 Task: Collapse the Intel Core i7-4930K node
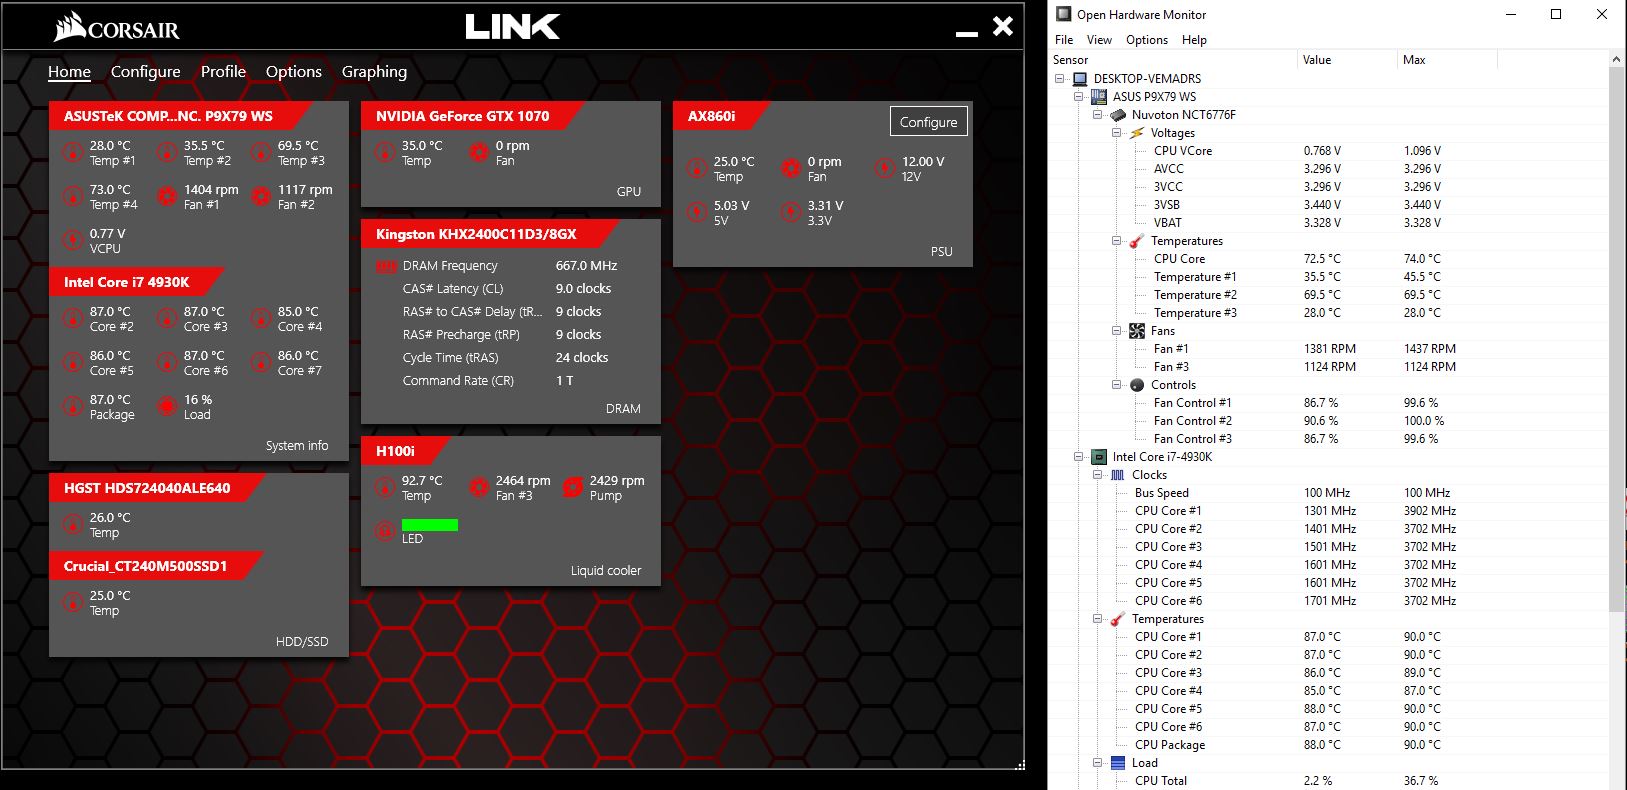click(x=1079, y=456)
